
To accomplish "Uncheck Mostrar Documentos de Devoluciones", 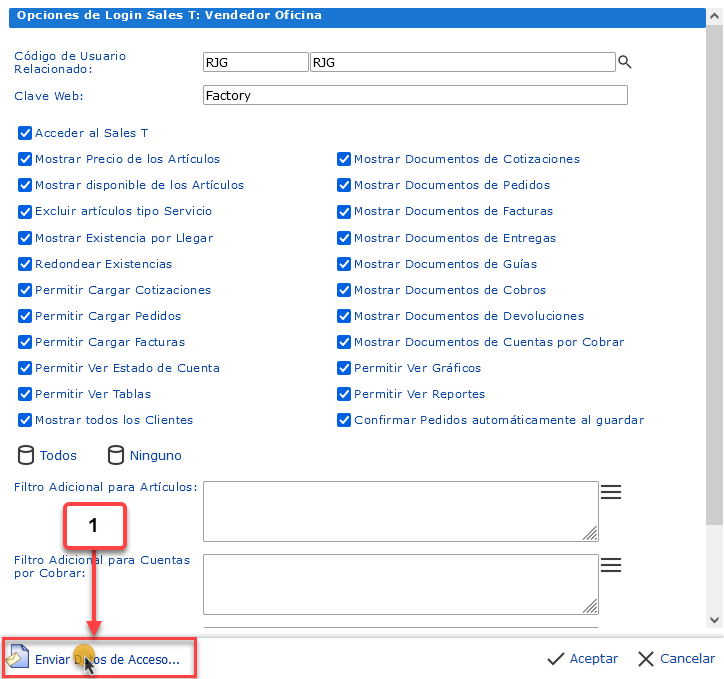I will point(344,316).
